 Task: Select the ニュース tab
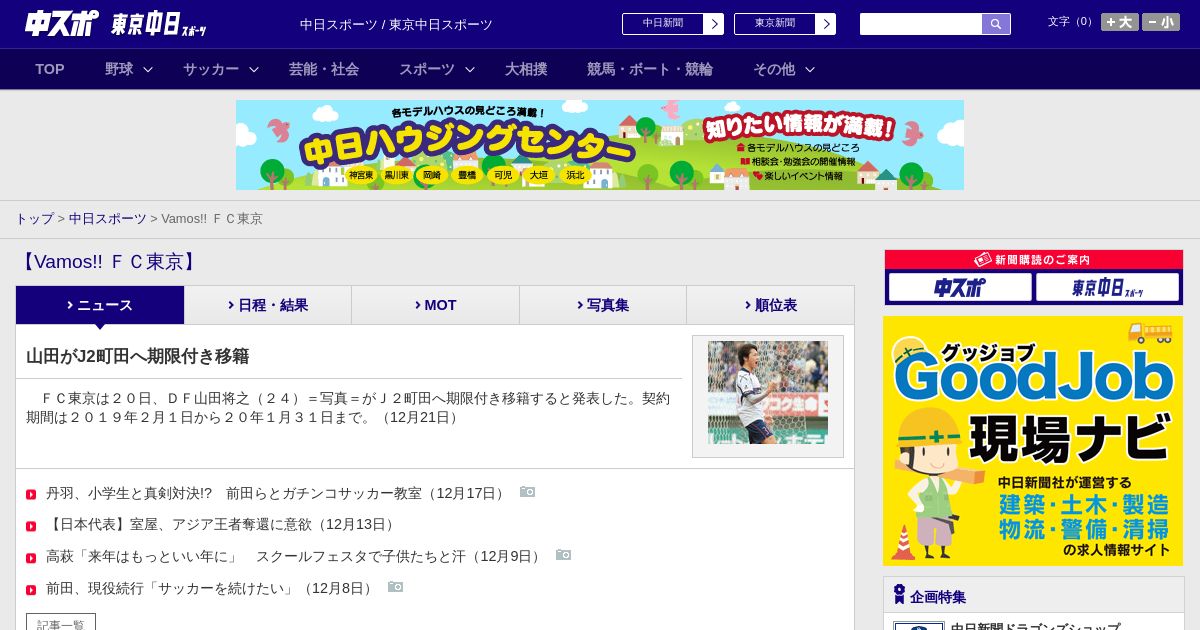(x=100, y=305)
